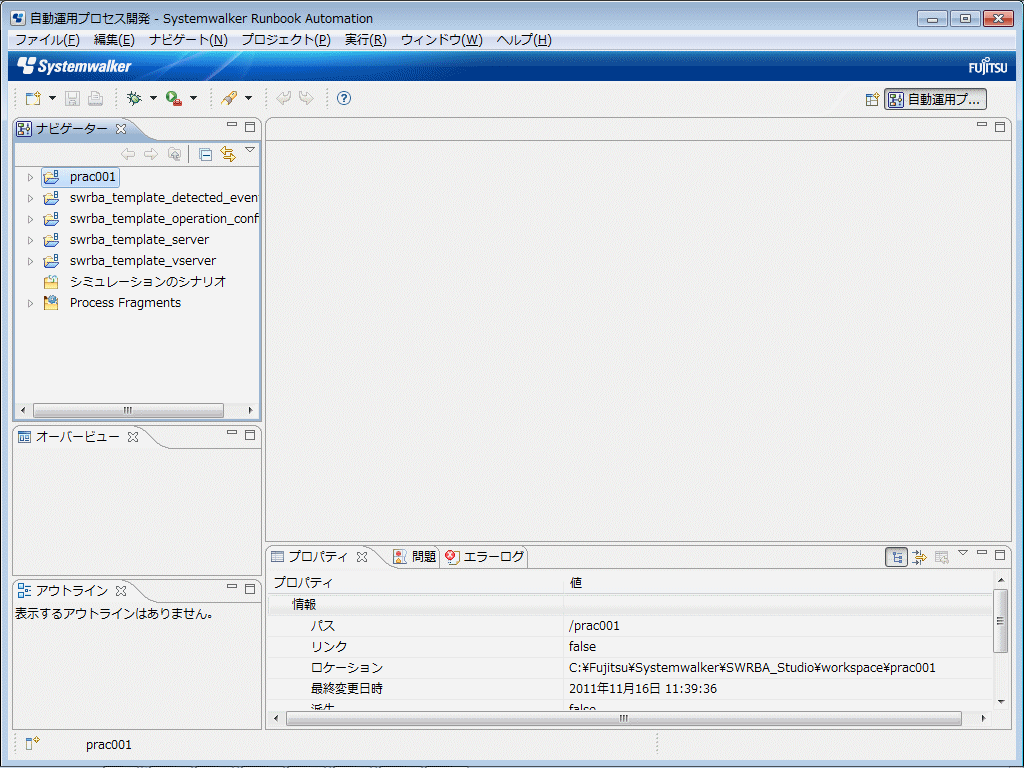
Task: Click the Collapse All icon in Navigator
Action: coord(205,154)
